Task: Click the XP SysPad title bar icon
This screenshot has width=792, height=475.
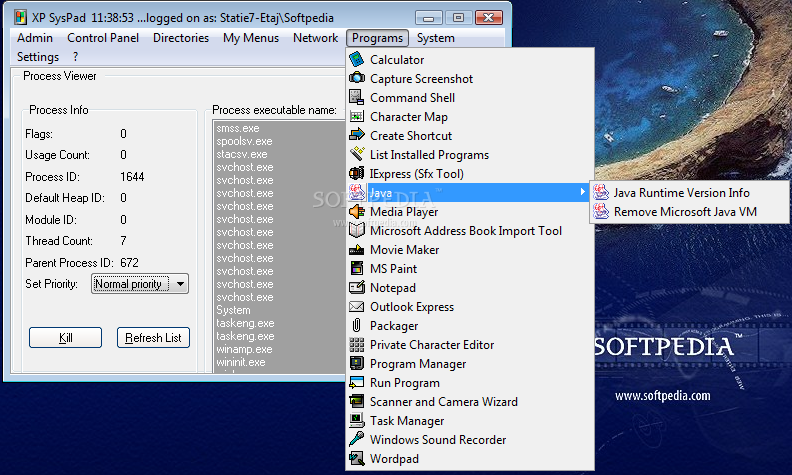Action: (20, 18)
